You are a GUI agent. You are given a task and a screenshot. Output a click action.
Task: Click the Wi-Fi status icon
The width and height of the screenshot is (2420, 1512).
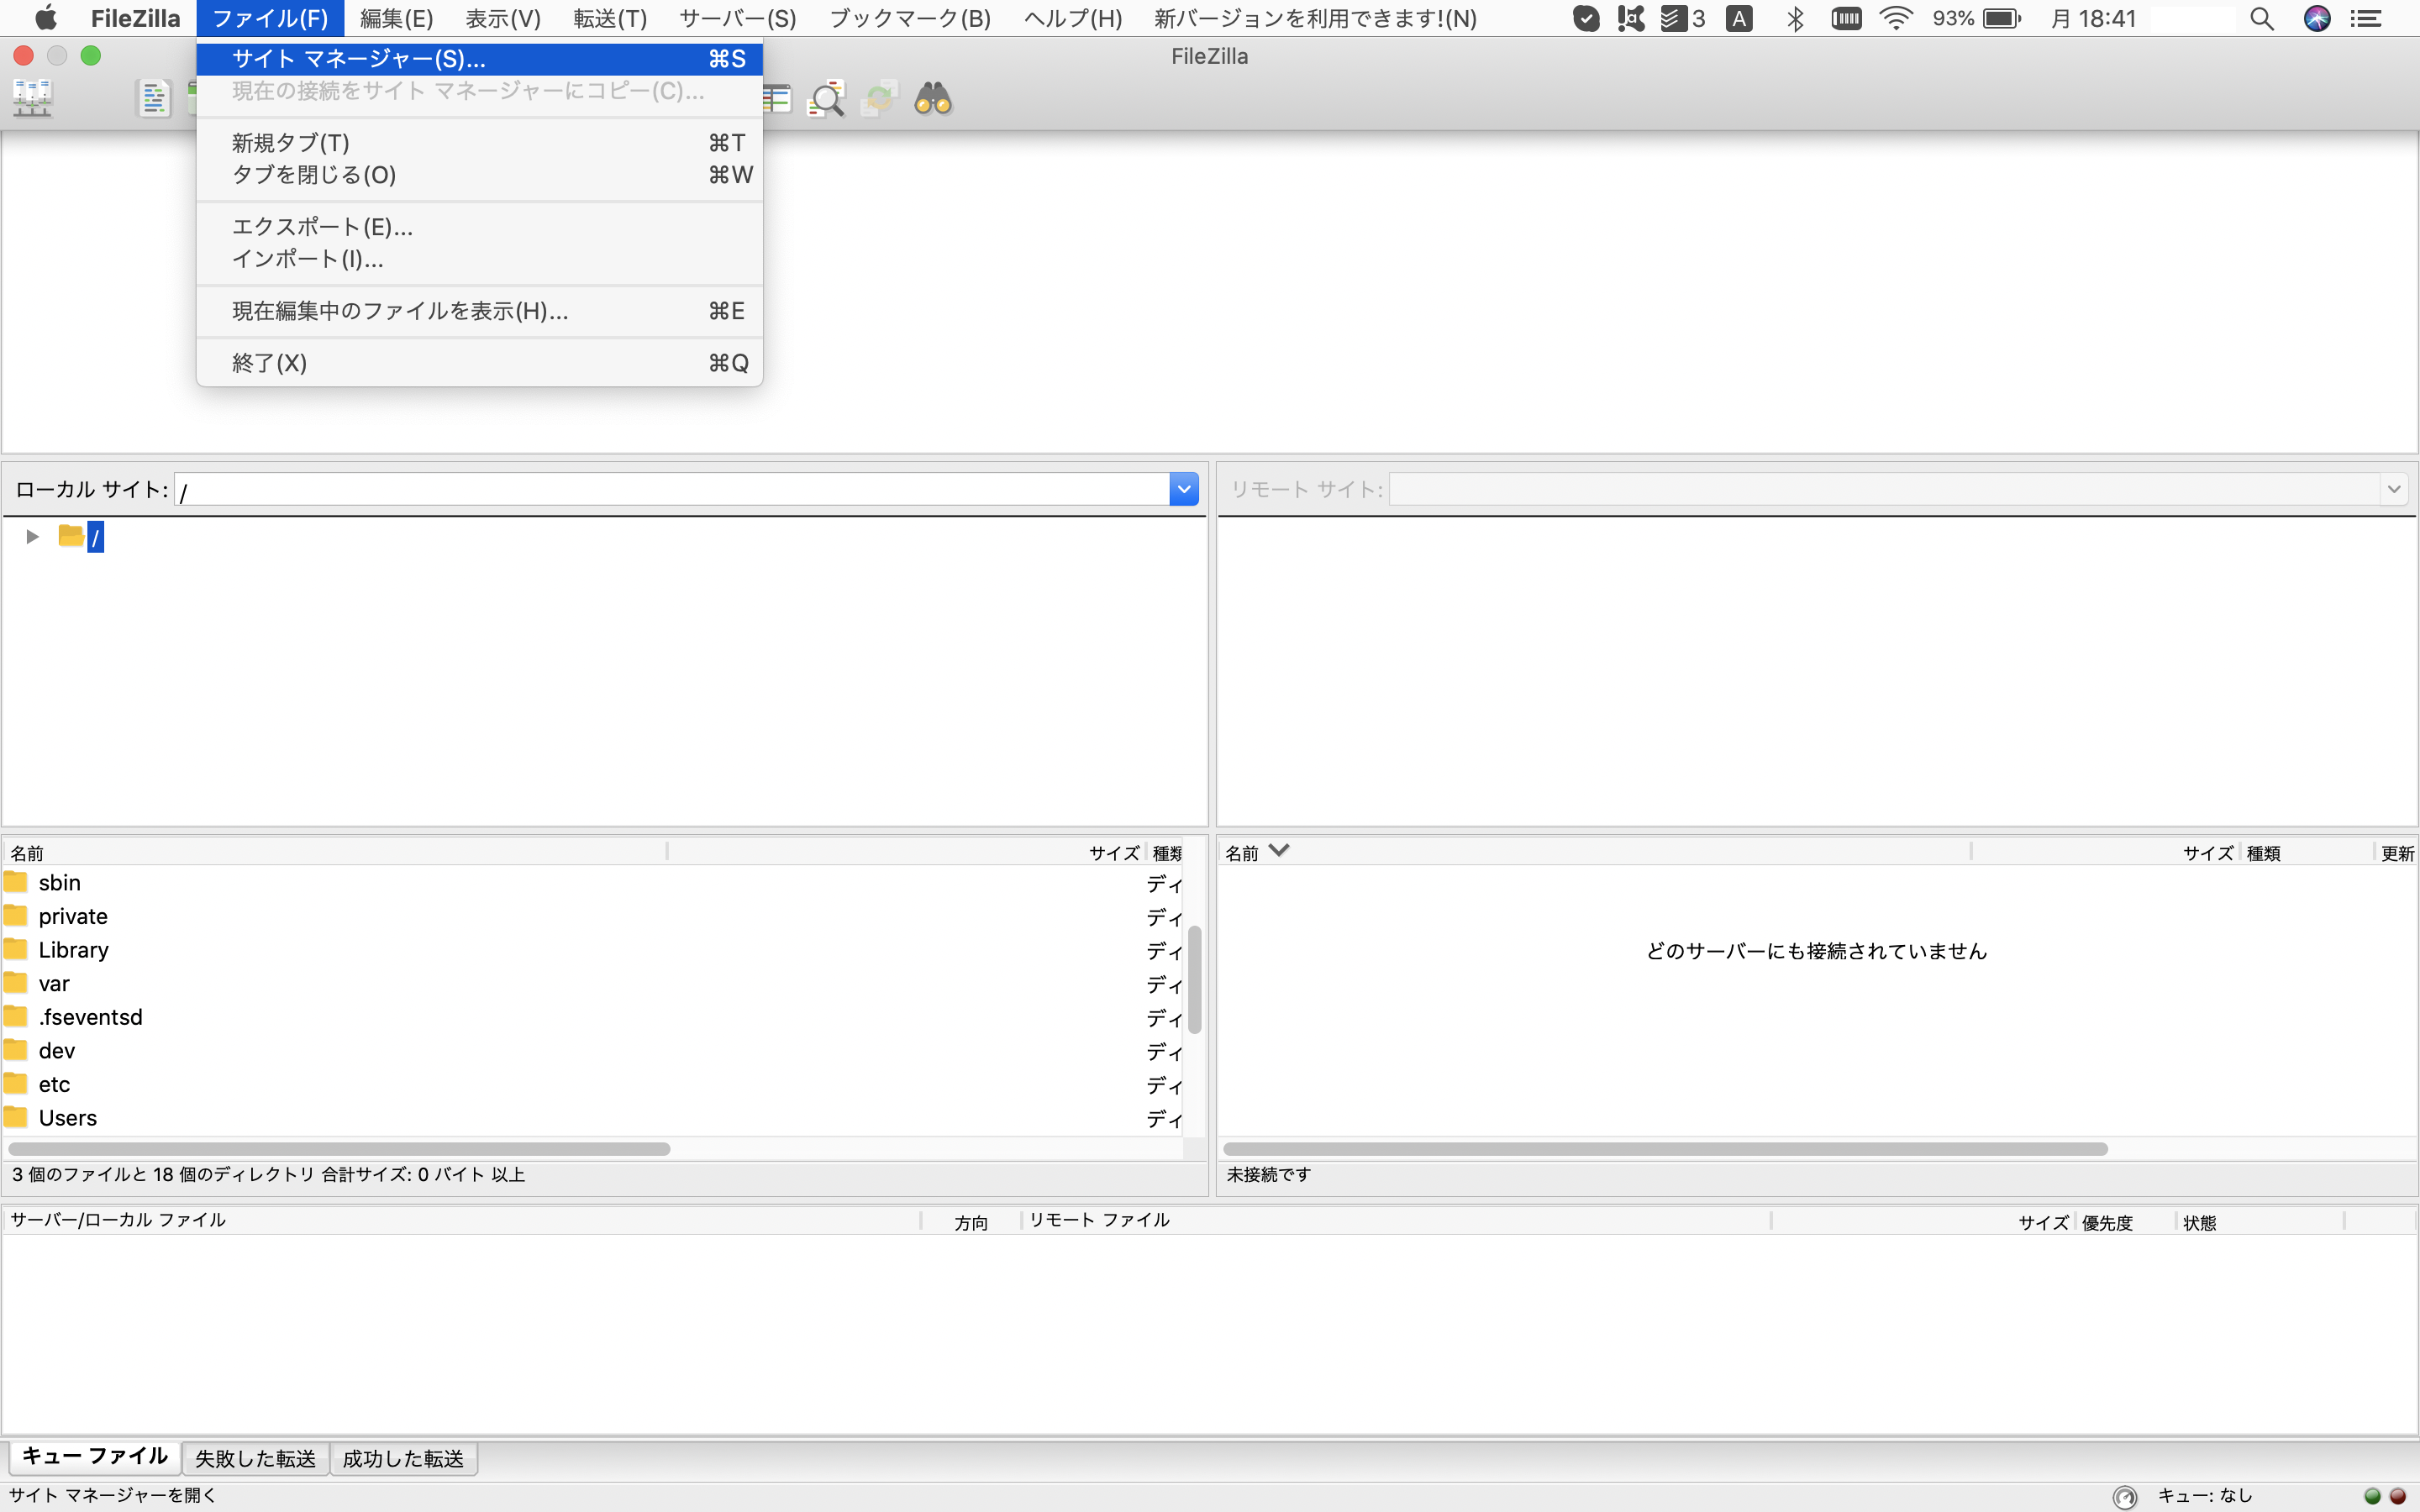point(1895,18)
